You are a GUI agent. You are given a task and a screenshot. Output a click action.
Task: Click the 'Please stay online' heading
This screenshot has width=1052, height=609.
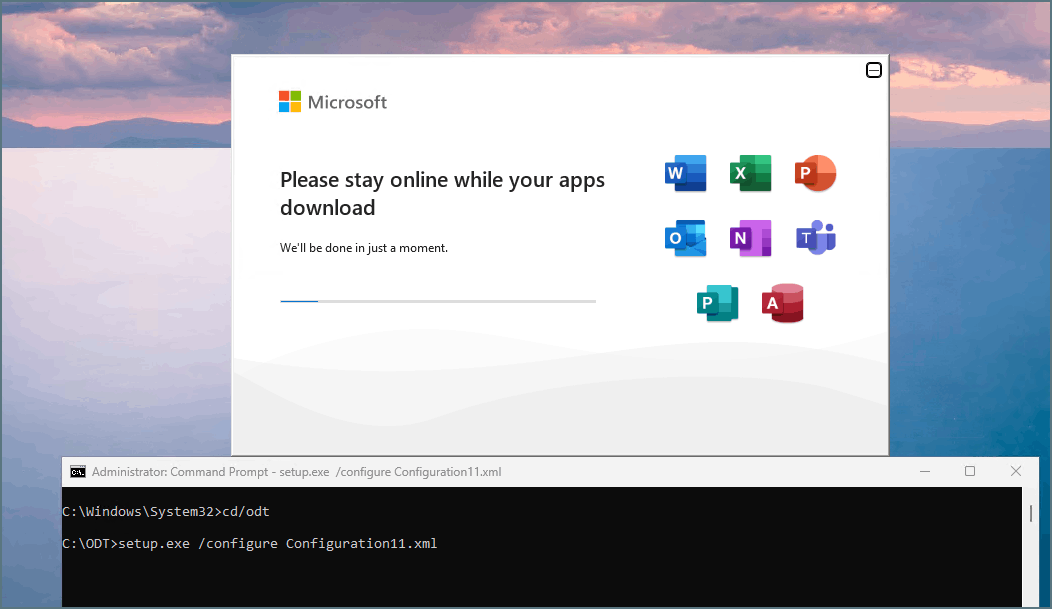(x=442, y=194)
